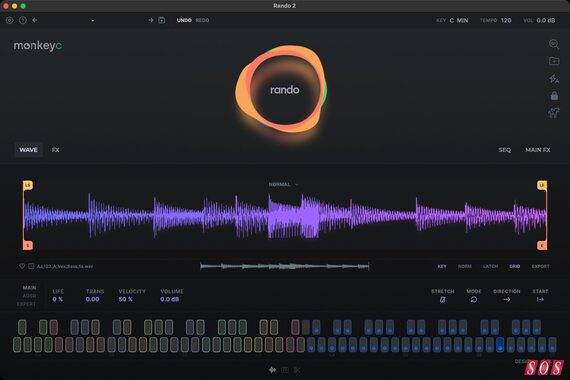Select the waveform view icon at bottom center
Viewport: 570px width, 380px height.
click(272, 370)
